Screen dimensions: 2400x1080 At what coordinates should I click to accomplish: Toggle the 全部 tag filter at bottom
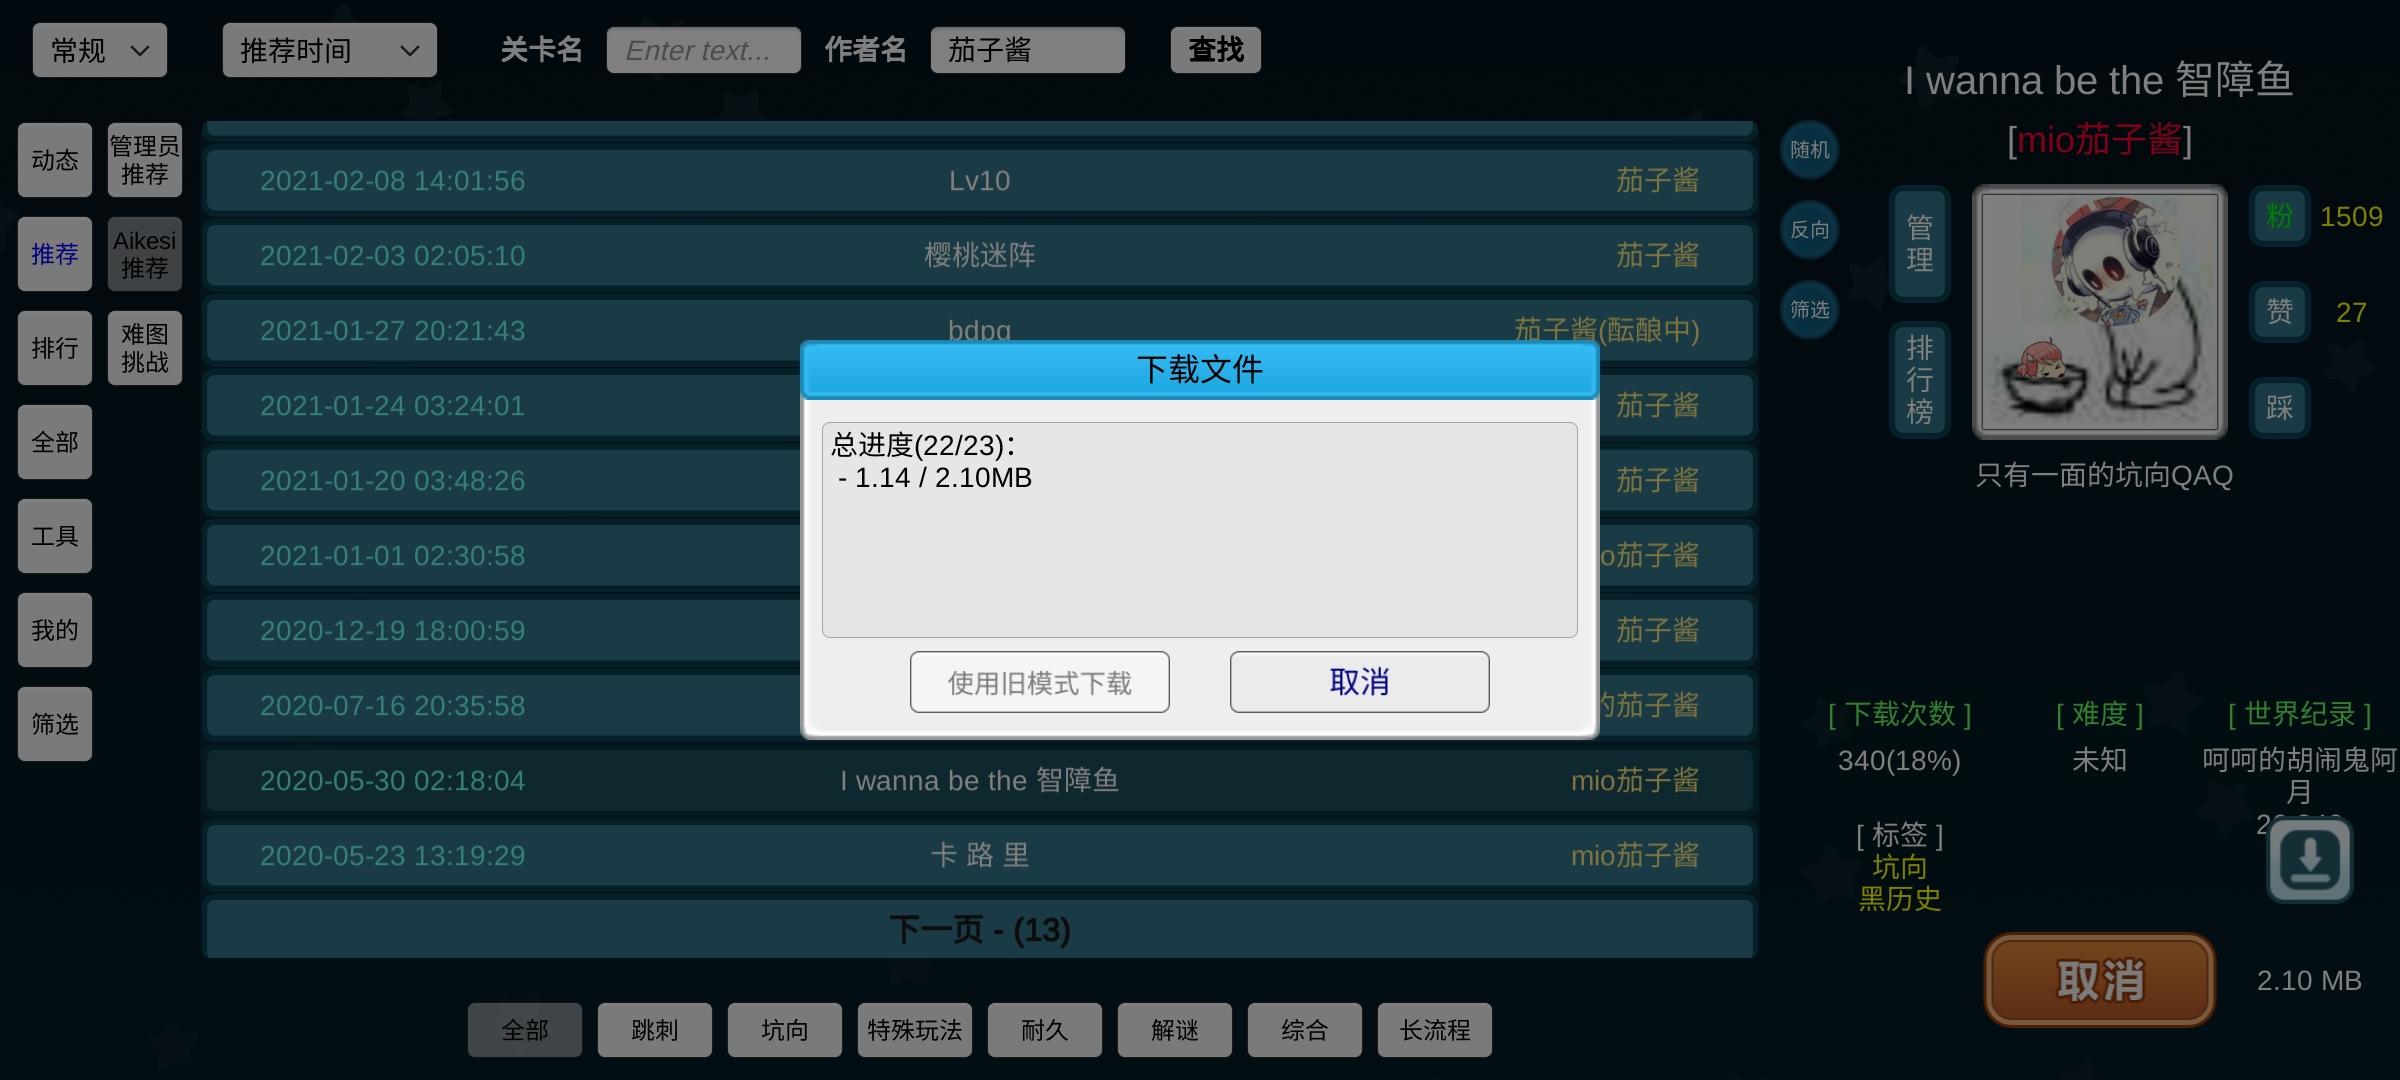coord(524,1030)
